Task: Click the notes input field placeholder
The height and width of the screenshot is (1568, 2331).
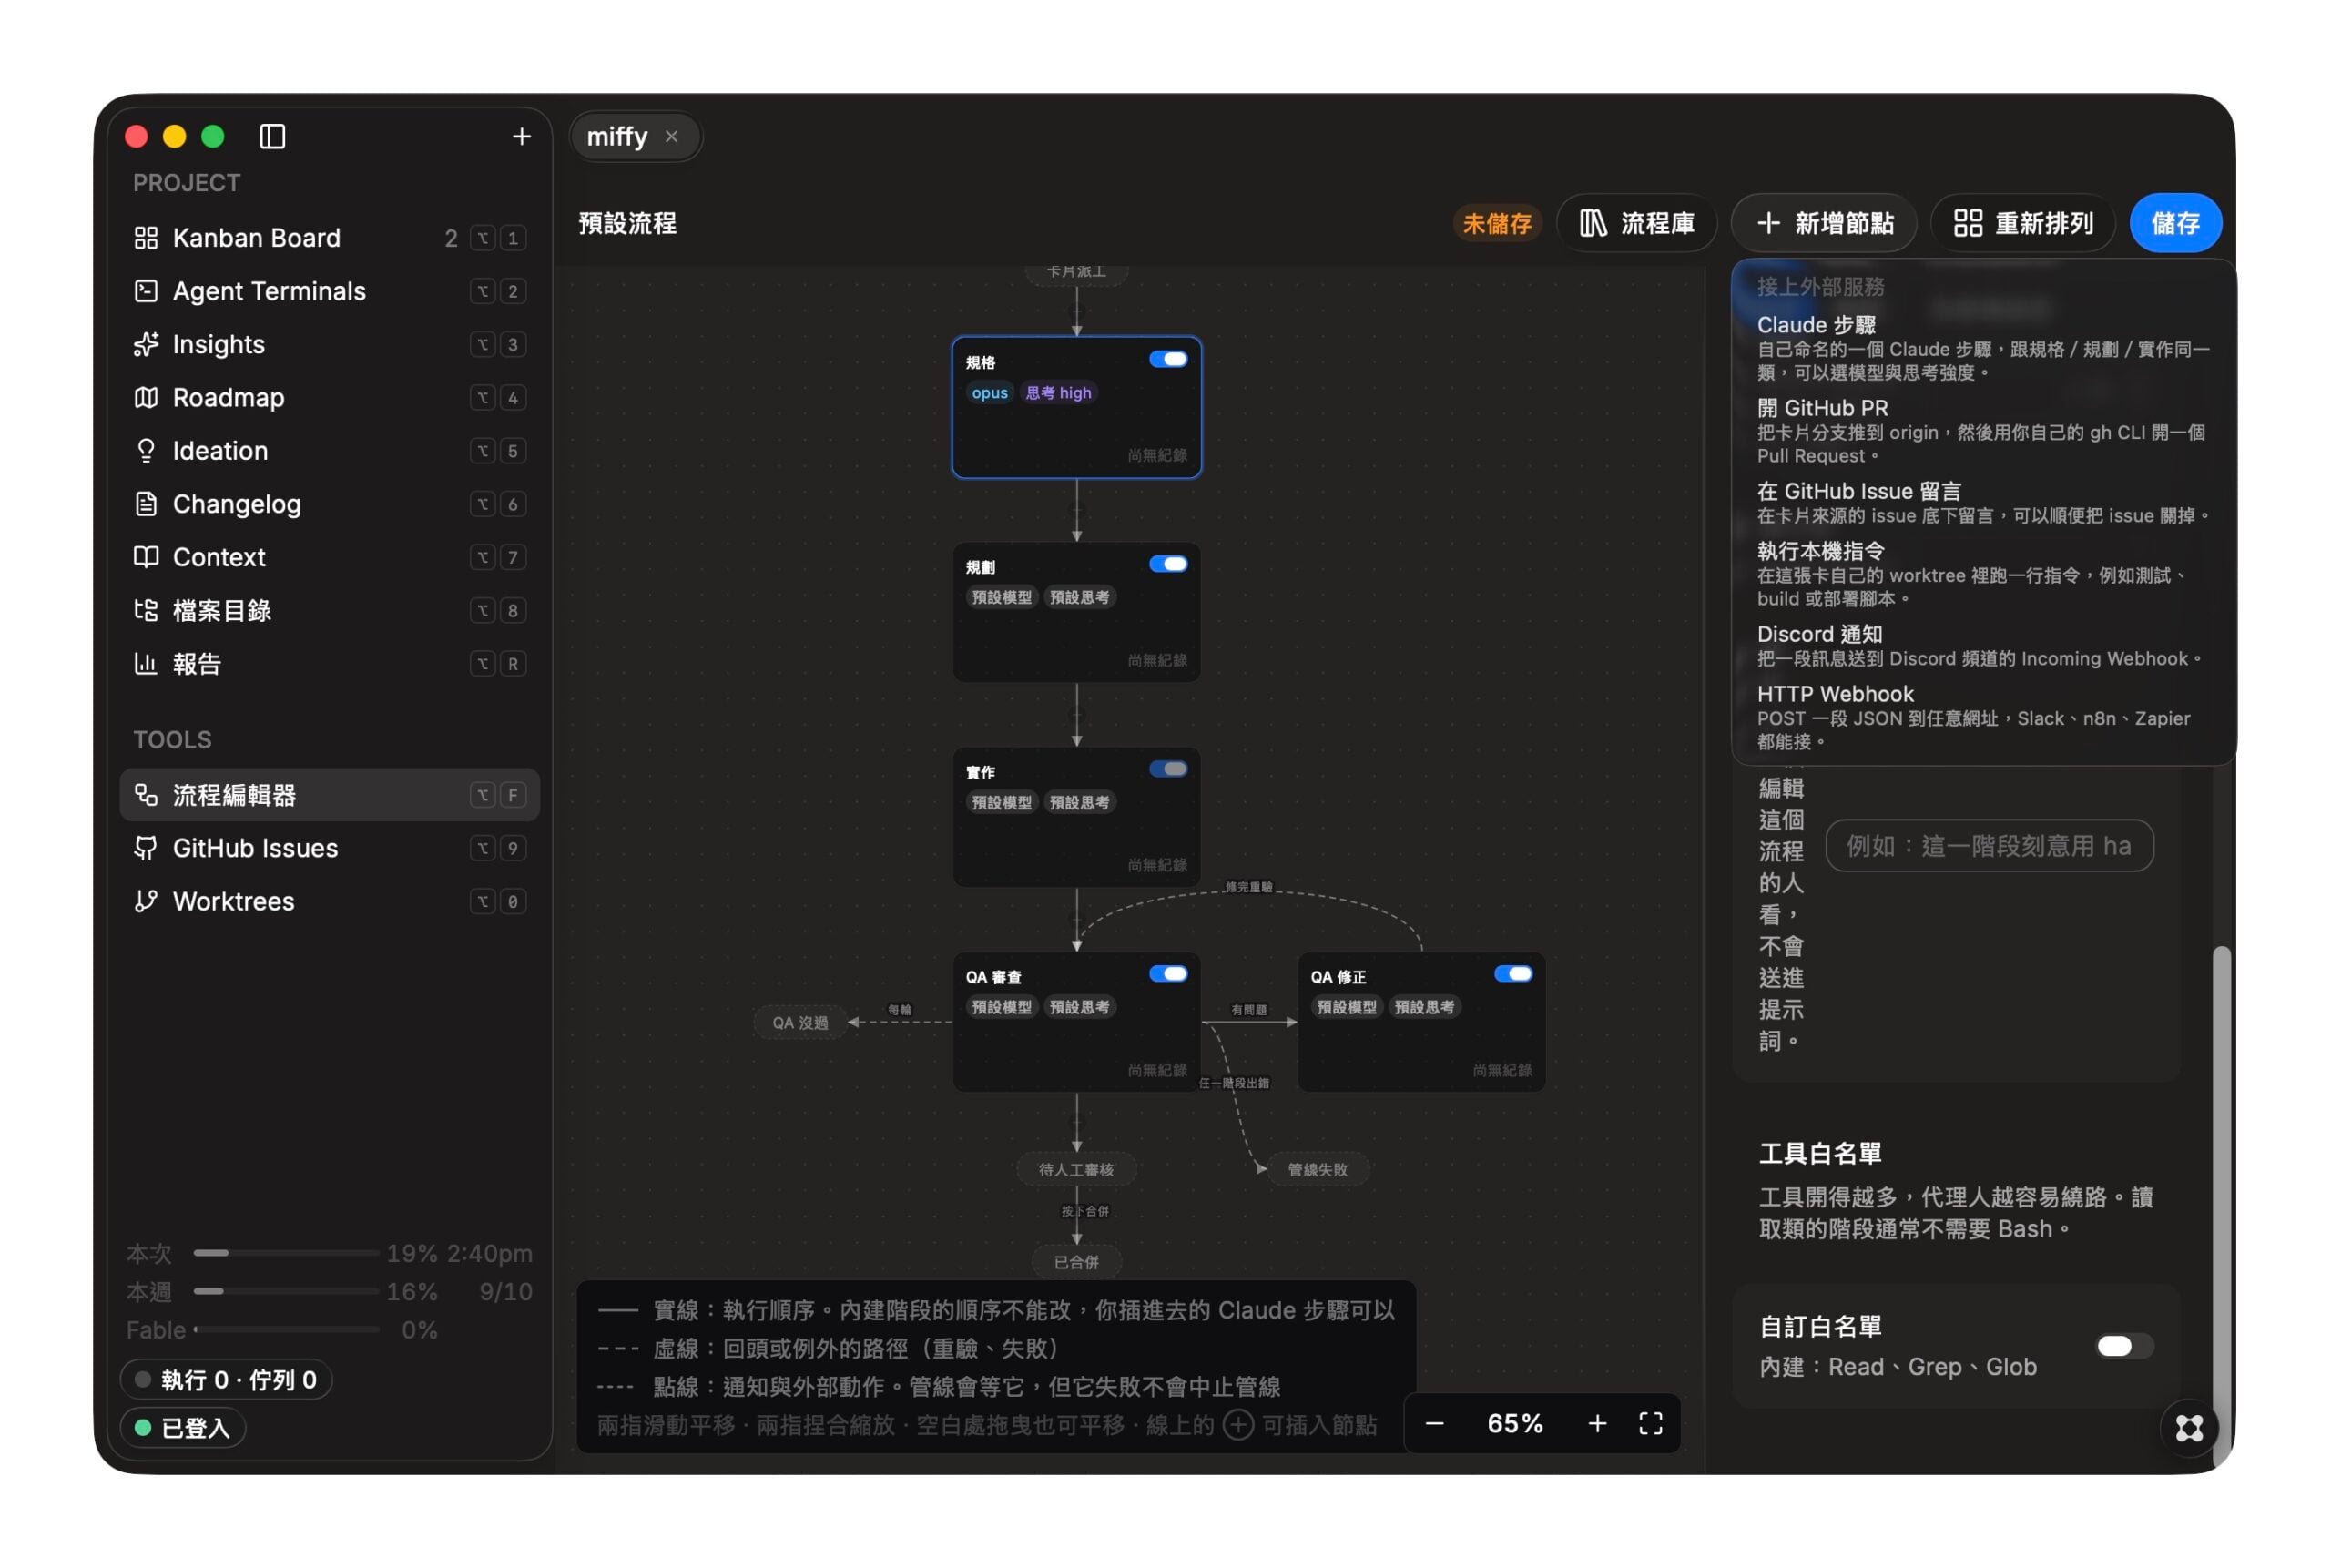Action: coord(1989,846)
